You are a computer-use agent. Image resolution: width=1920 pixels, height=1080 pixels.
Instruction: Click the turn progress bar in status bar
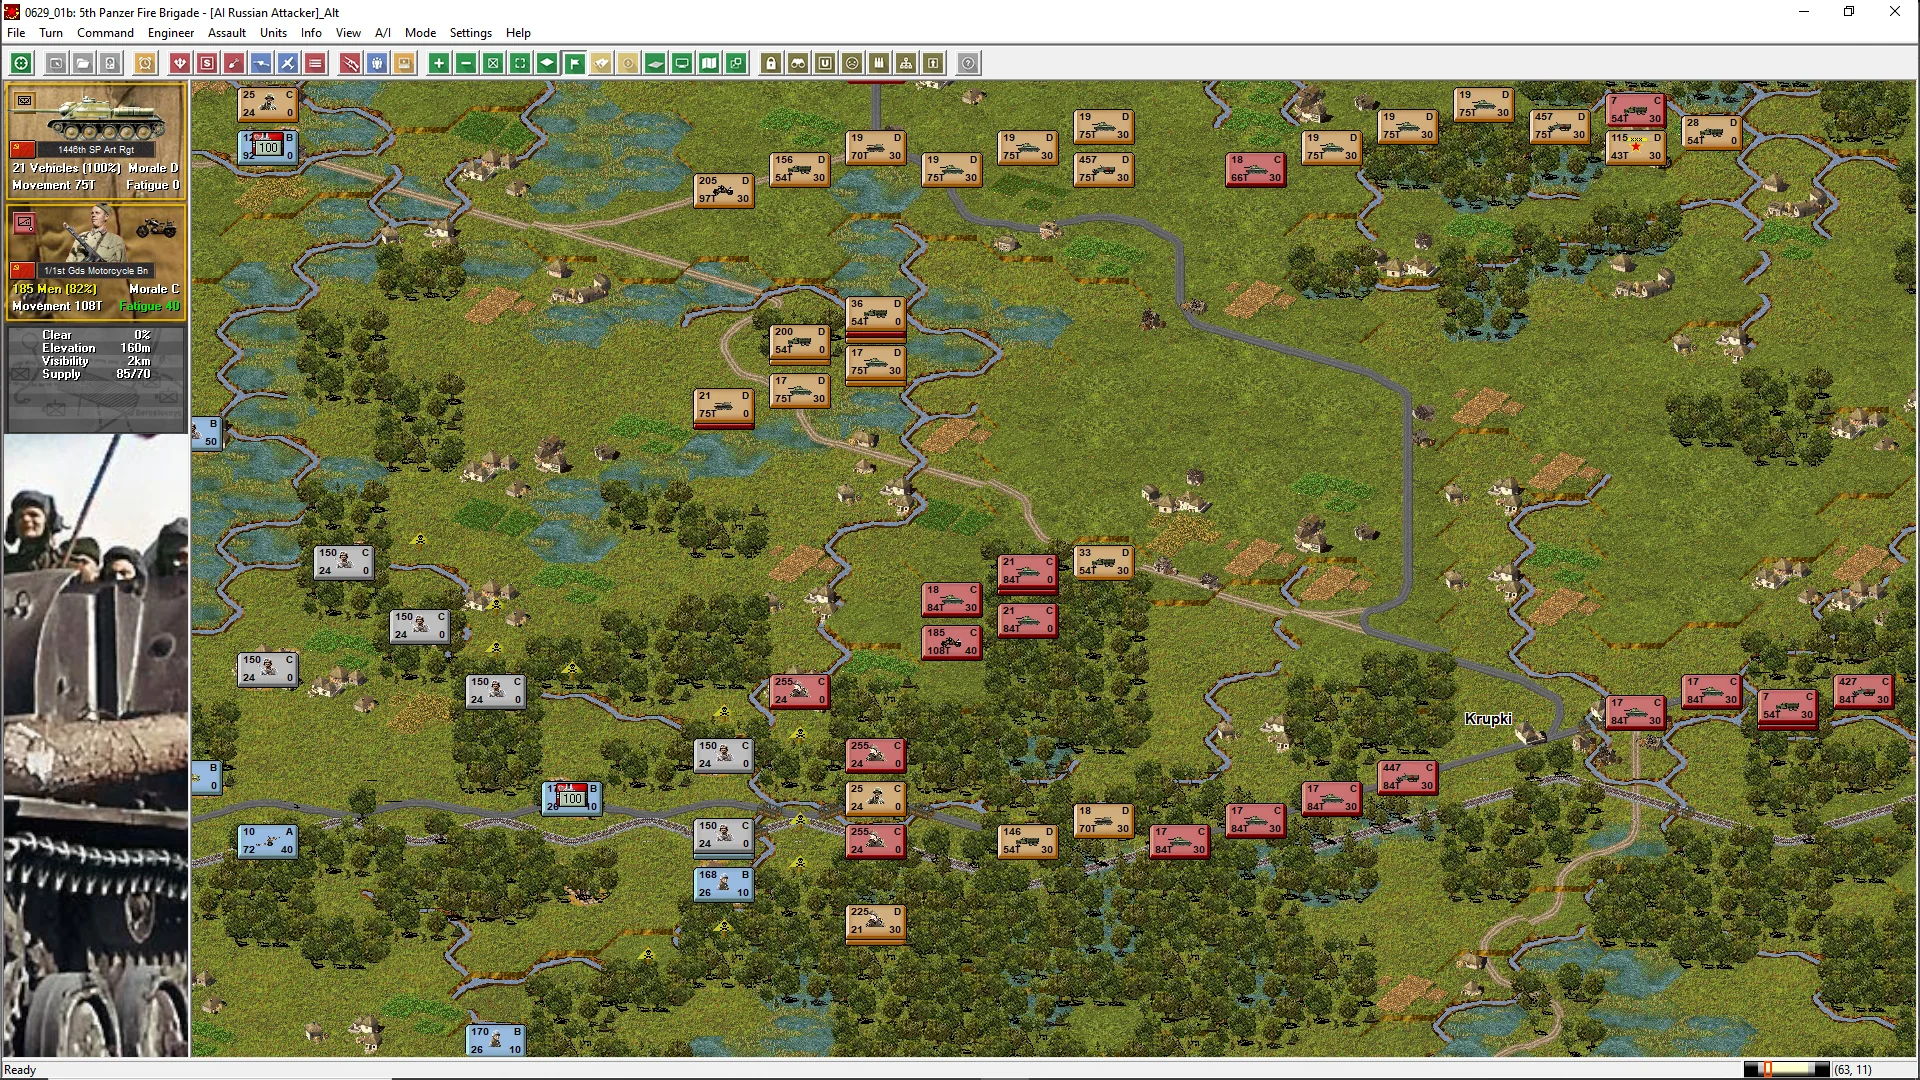tap(1786, 1070)
